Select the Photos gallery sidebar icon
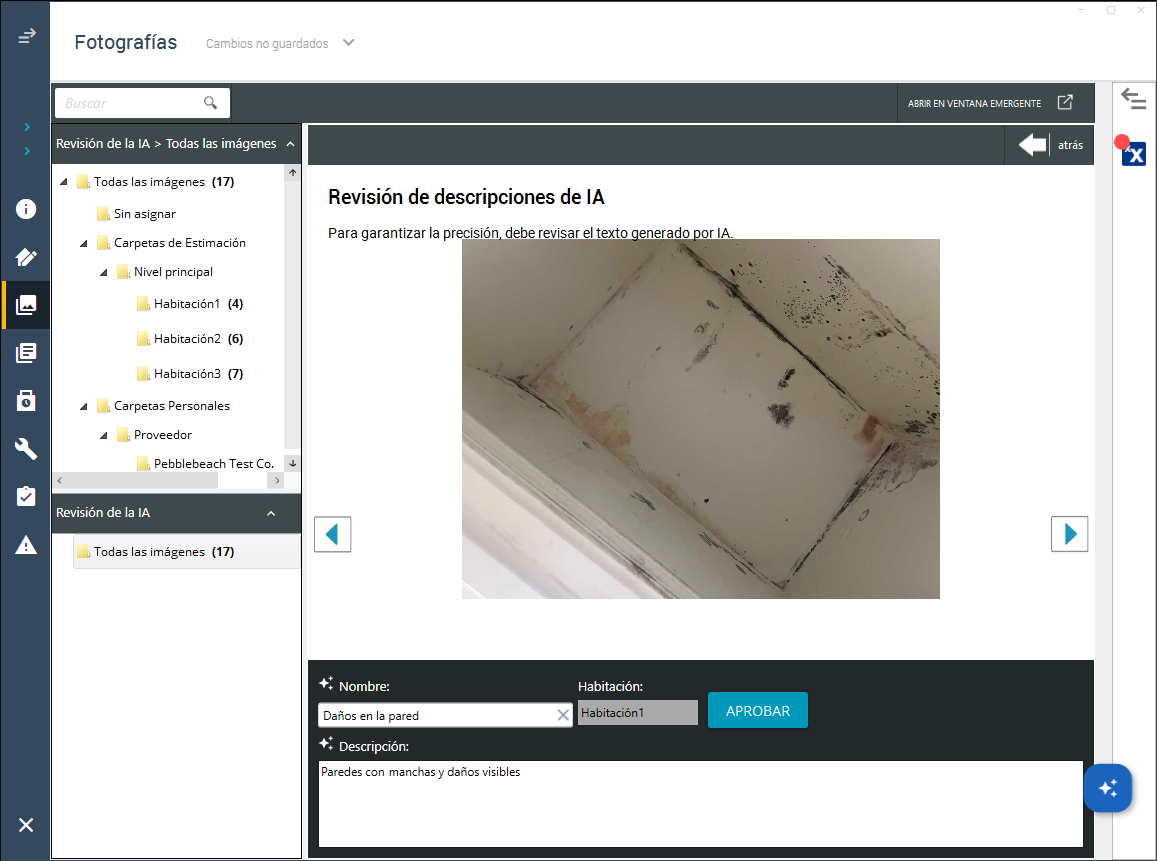Viewport: 1157px width, 861px height. [x=26, y=305]
